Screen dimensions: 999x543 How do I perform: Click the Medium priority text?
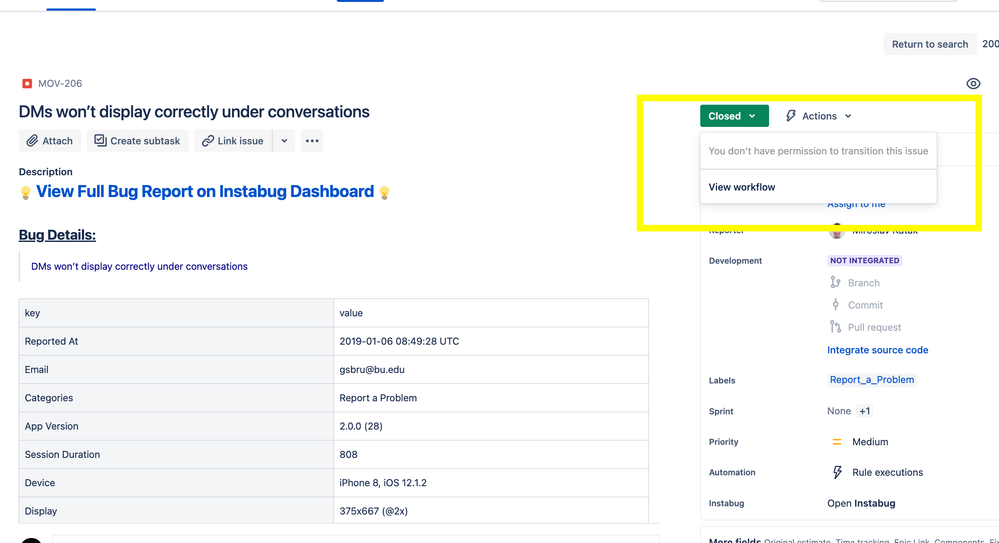point(870,442)
